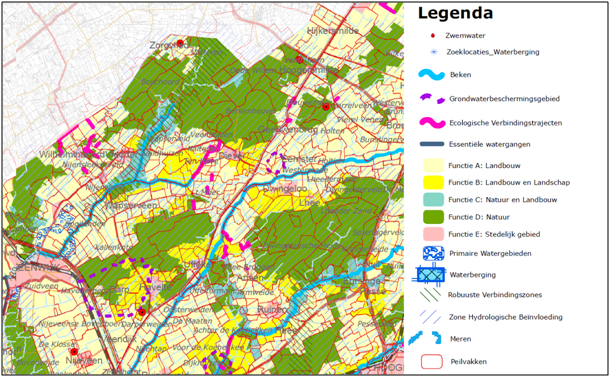Select the Essentiële watergangen line symbol
The image size is (611, 377).
tap(432, 144)
